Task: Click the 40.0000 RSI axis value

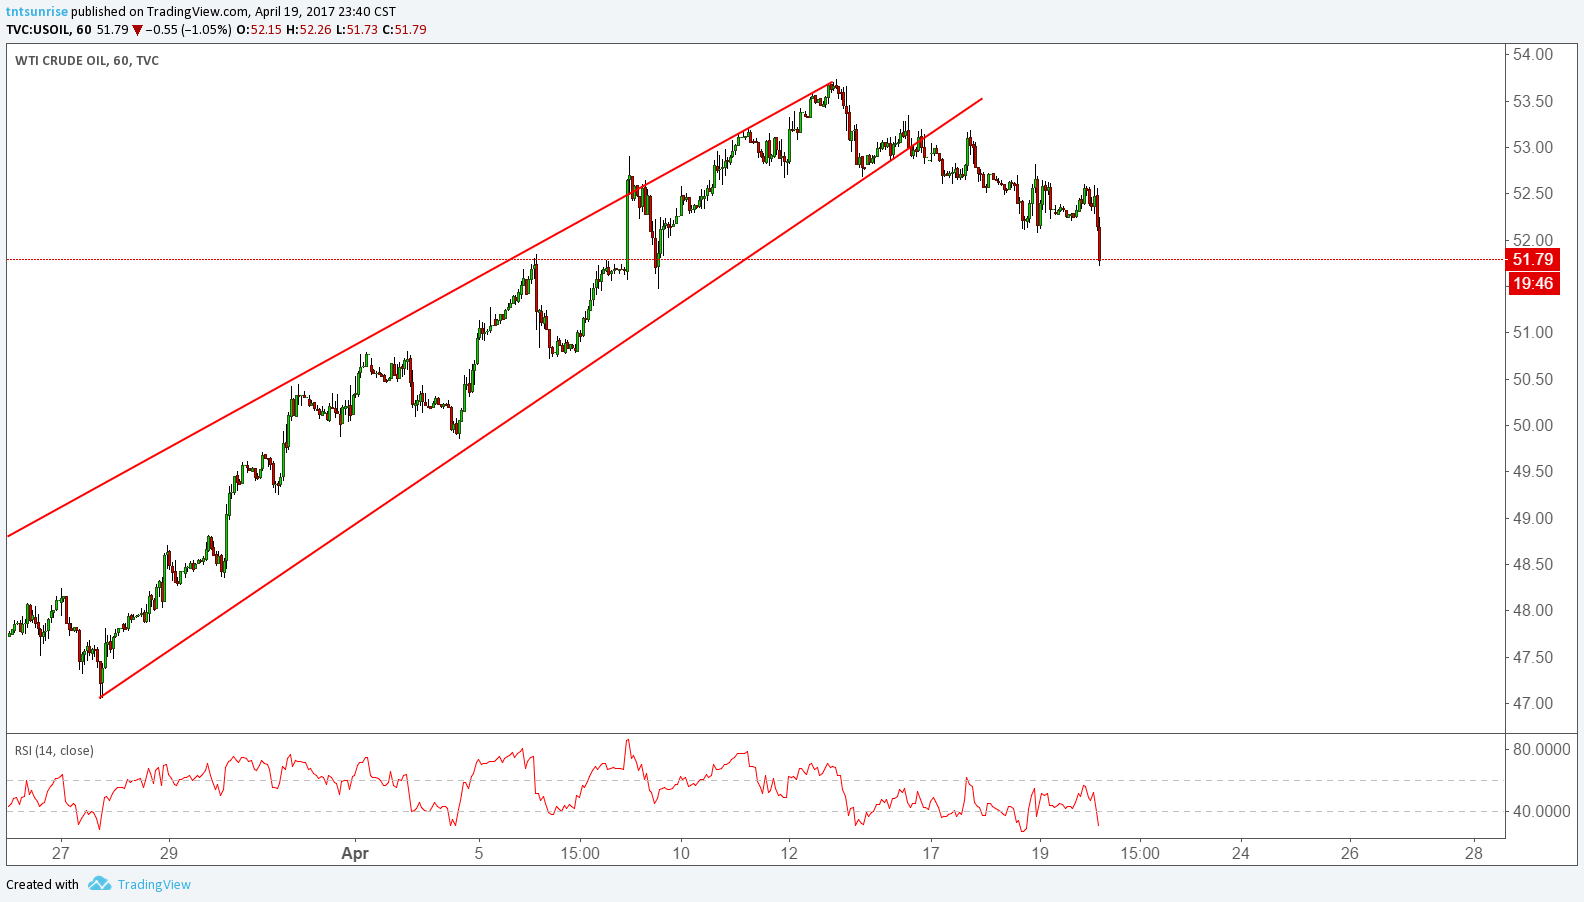Action: [1541, 811]
